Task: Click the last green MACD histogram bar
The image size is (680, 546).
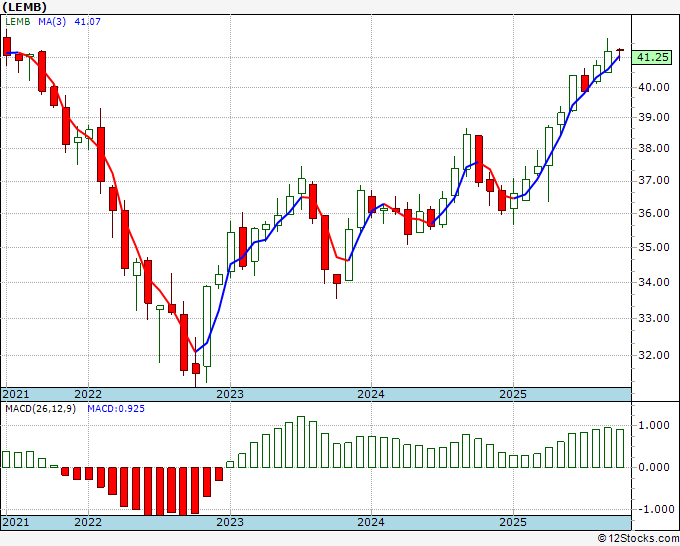Action: pyautogui.click(x=620, y=448)
